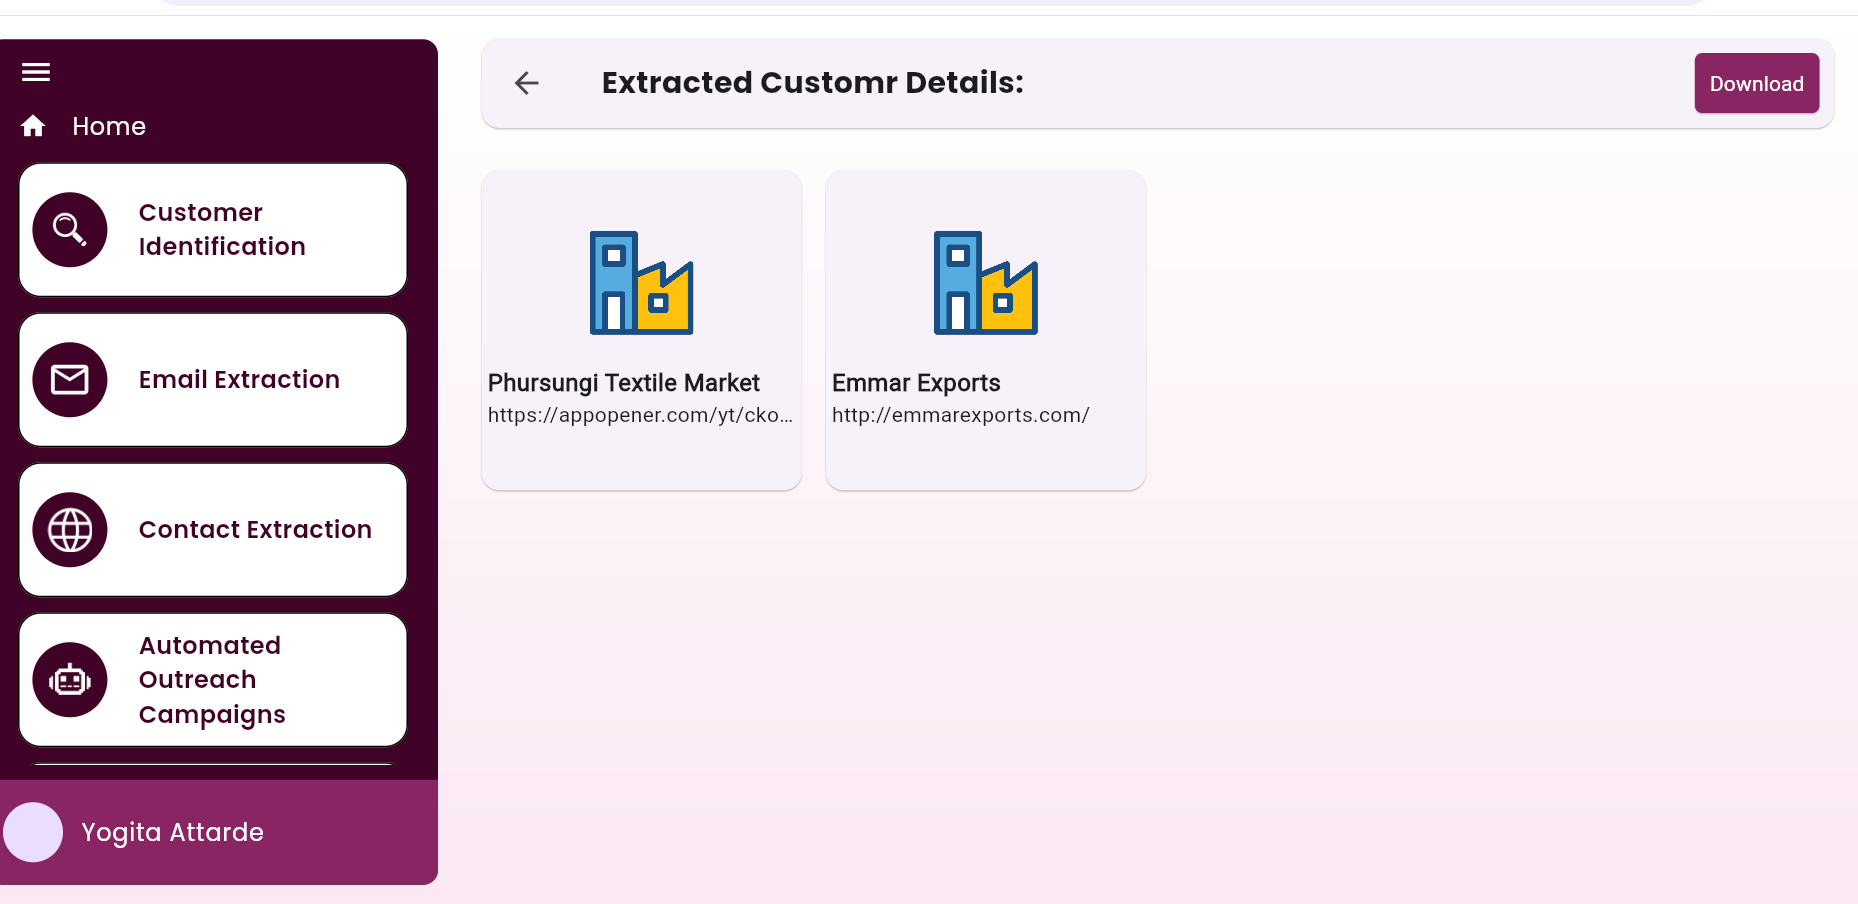Click Phursungi Textile Market building icon

(641, 283)
